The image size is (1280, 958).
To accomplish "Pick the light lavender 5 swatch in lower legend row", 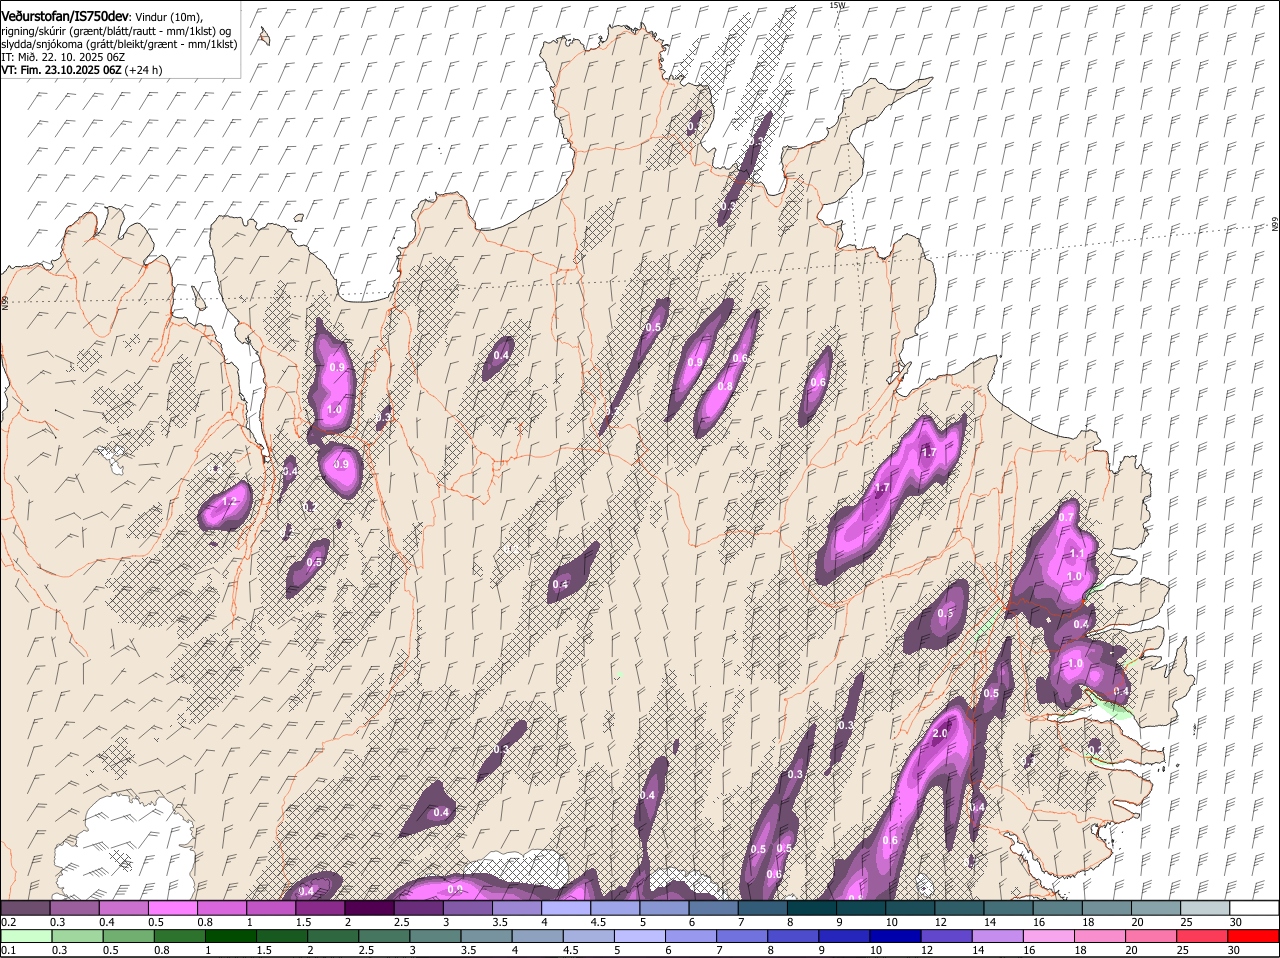I will coord(640,936).
